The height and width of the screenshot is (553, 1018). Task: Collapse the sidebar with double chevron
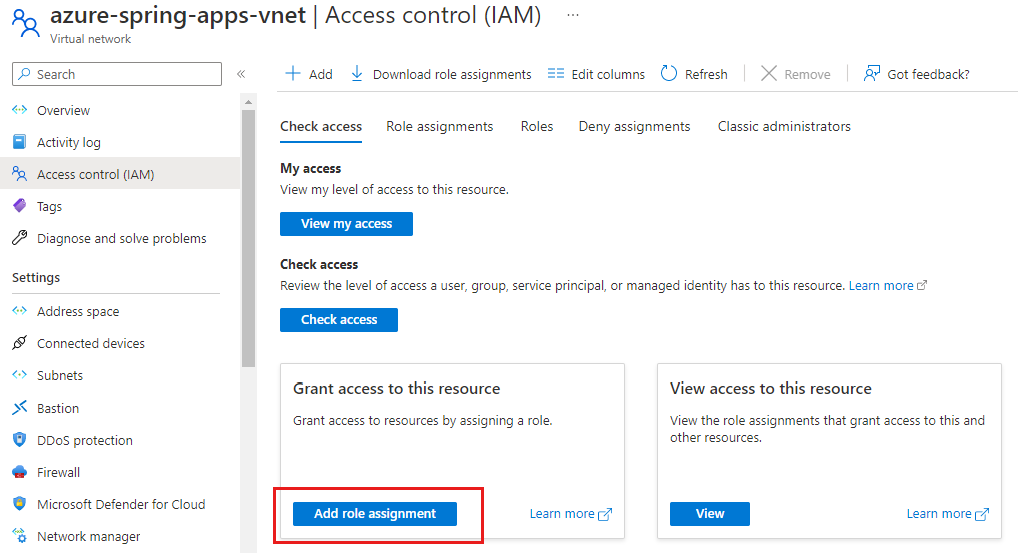(x=241, y=74)
